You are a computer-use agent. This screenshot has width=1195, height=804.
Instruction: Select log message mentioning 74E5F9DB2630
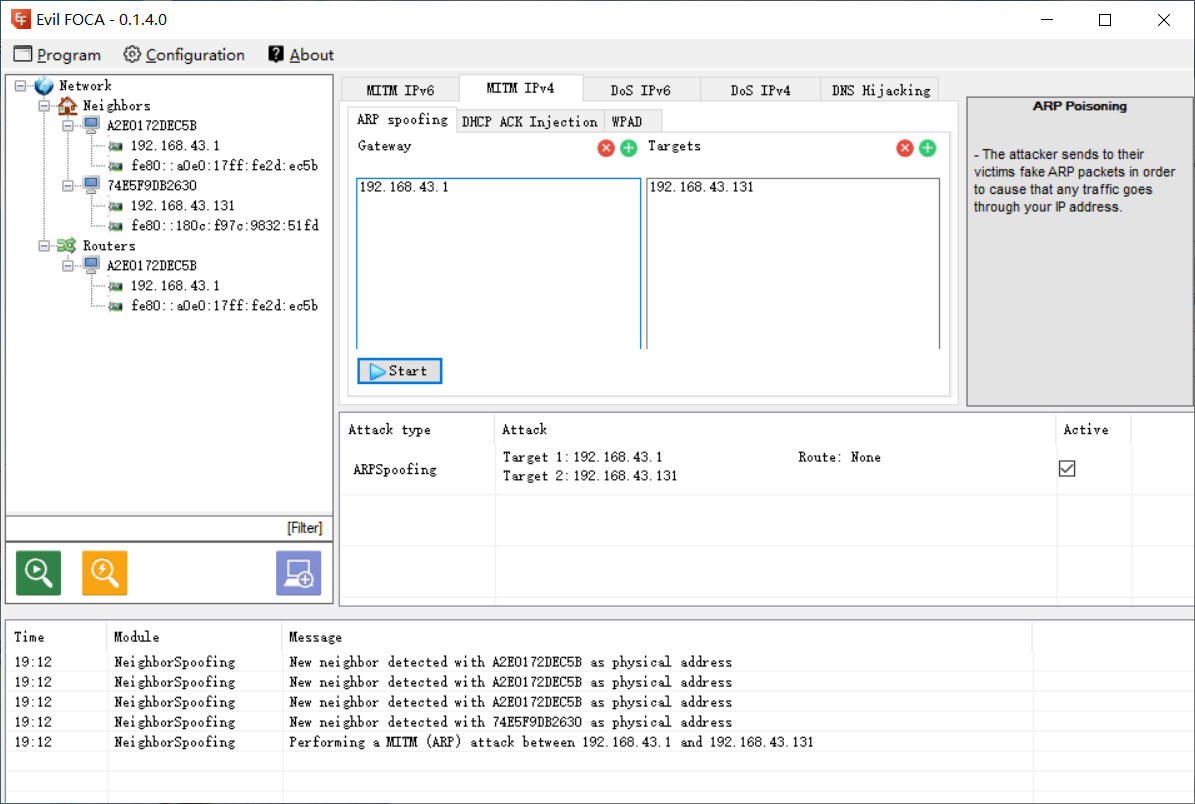pos(511,722)
